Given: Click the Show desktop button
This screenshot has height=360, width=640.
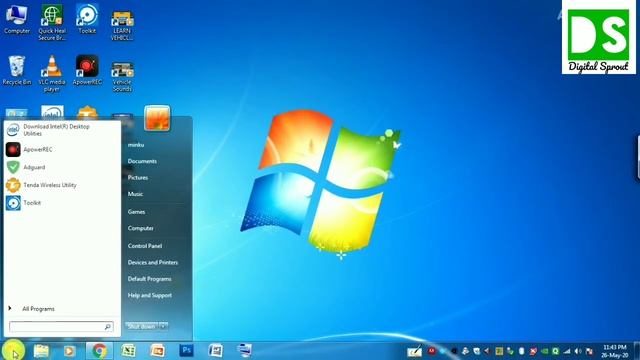Looking at the screenshot, I should 637,351.
